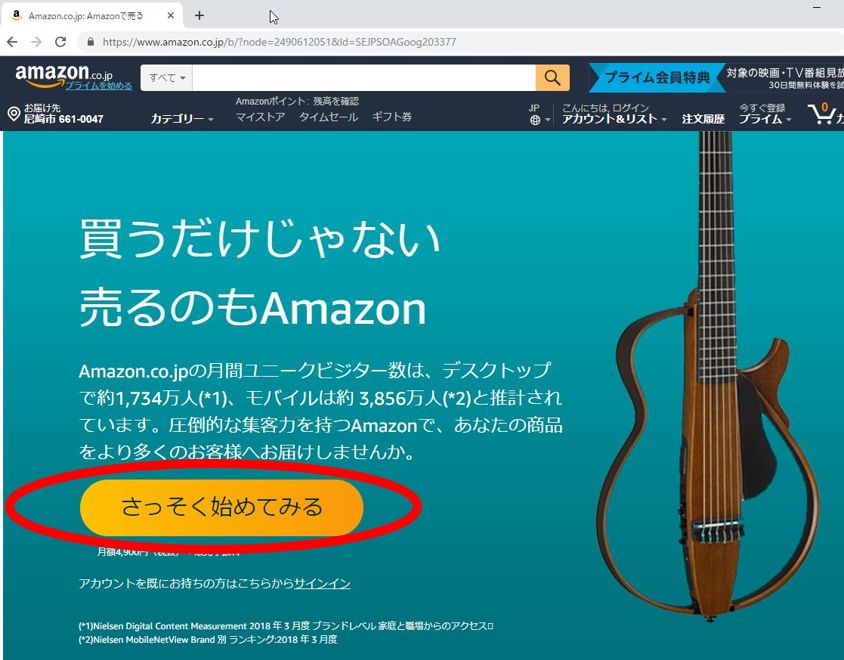Expand the アカウント&リスト dropdown
The image size is (844, 660).
[x=614, y=119]
